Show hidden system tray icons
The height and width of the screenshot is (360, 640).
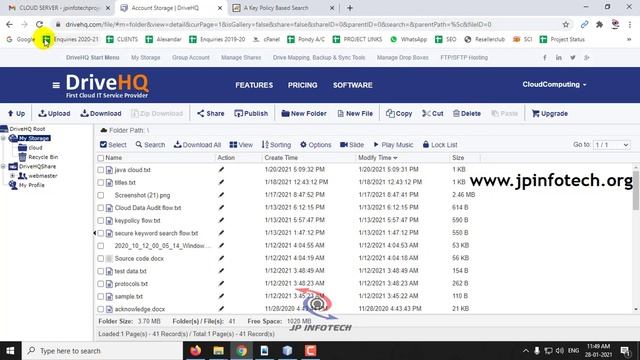526,351
